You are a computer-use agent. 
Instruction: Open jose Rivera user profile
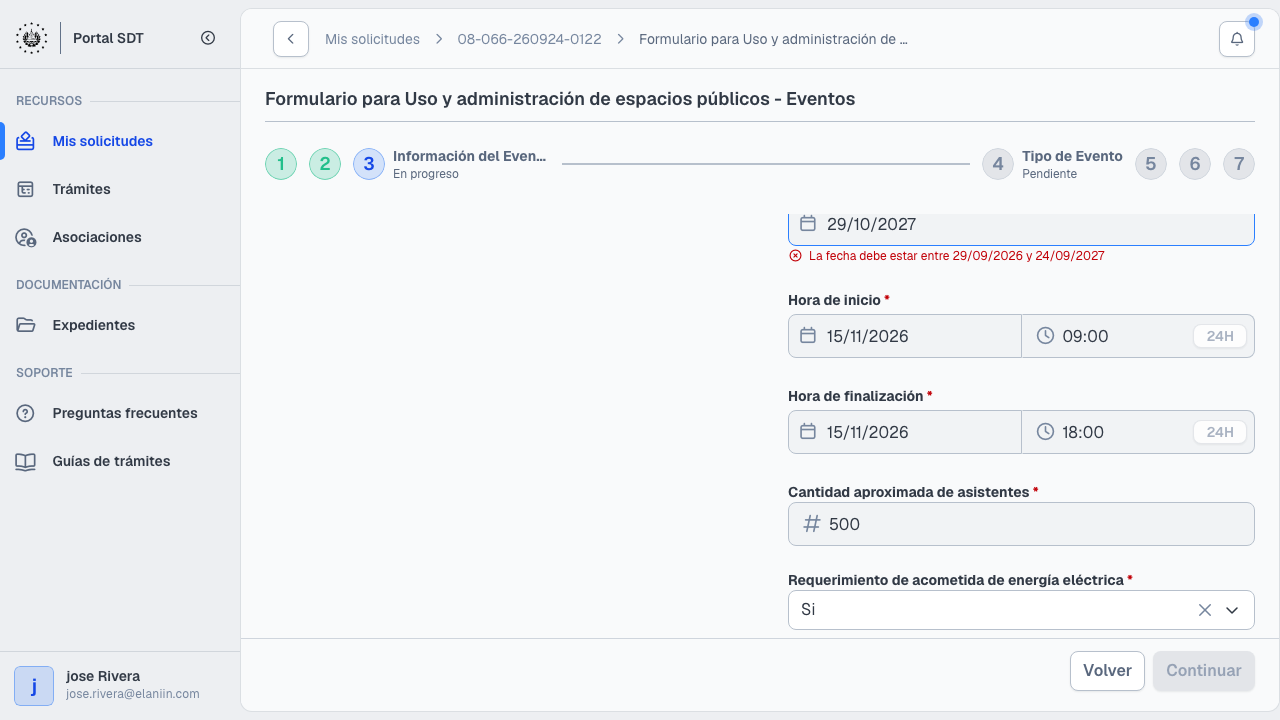120,685
